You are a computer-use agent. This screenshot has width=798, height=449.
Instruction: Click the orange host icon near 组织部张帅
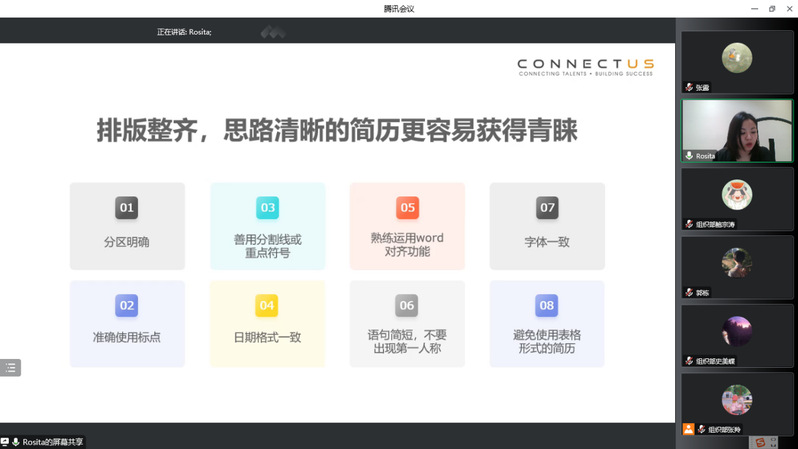[688, 429]
